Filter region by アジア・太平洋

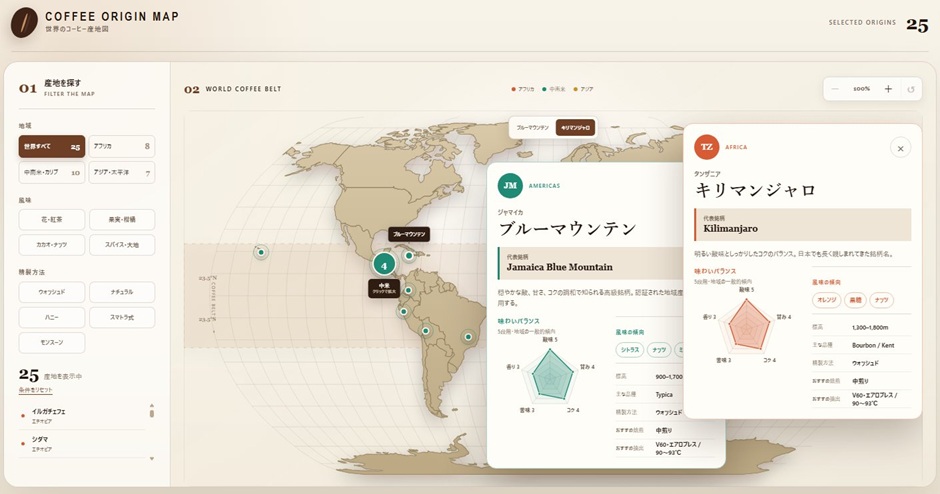(122, 173)
